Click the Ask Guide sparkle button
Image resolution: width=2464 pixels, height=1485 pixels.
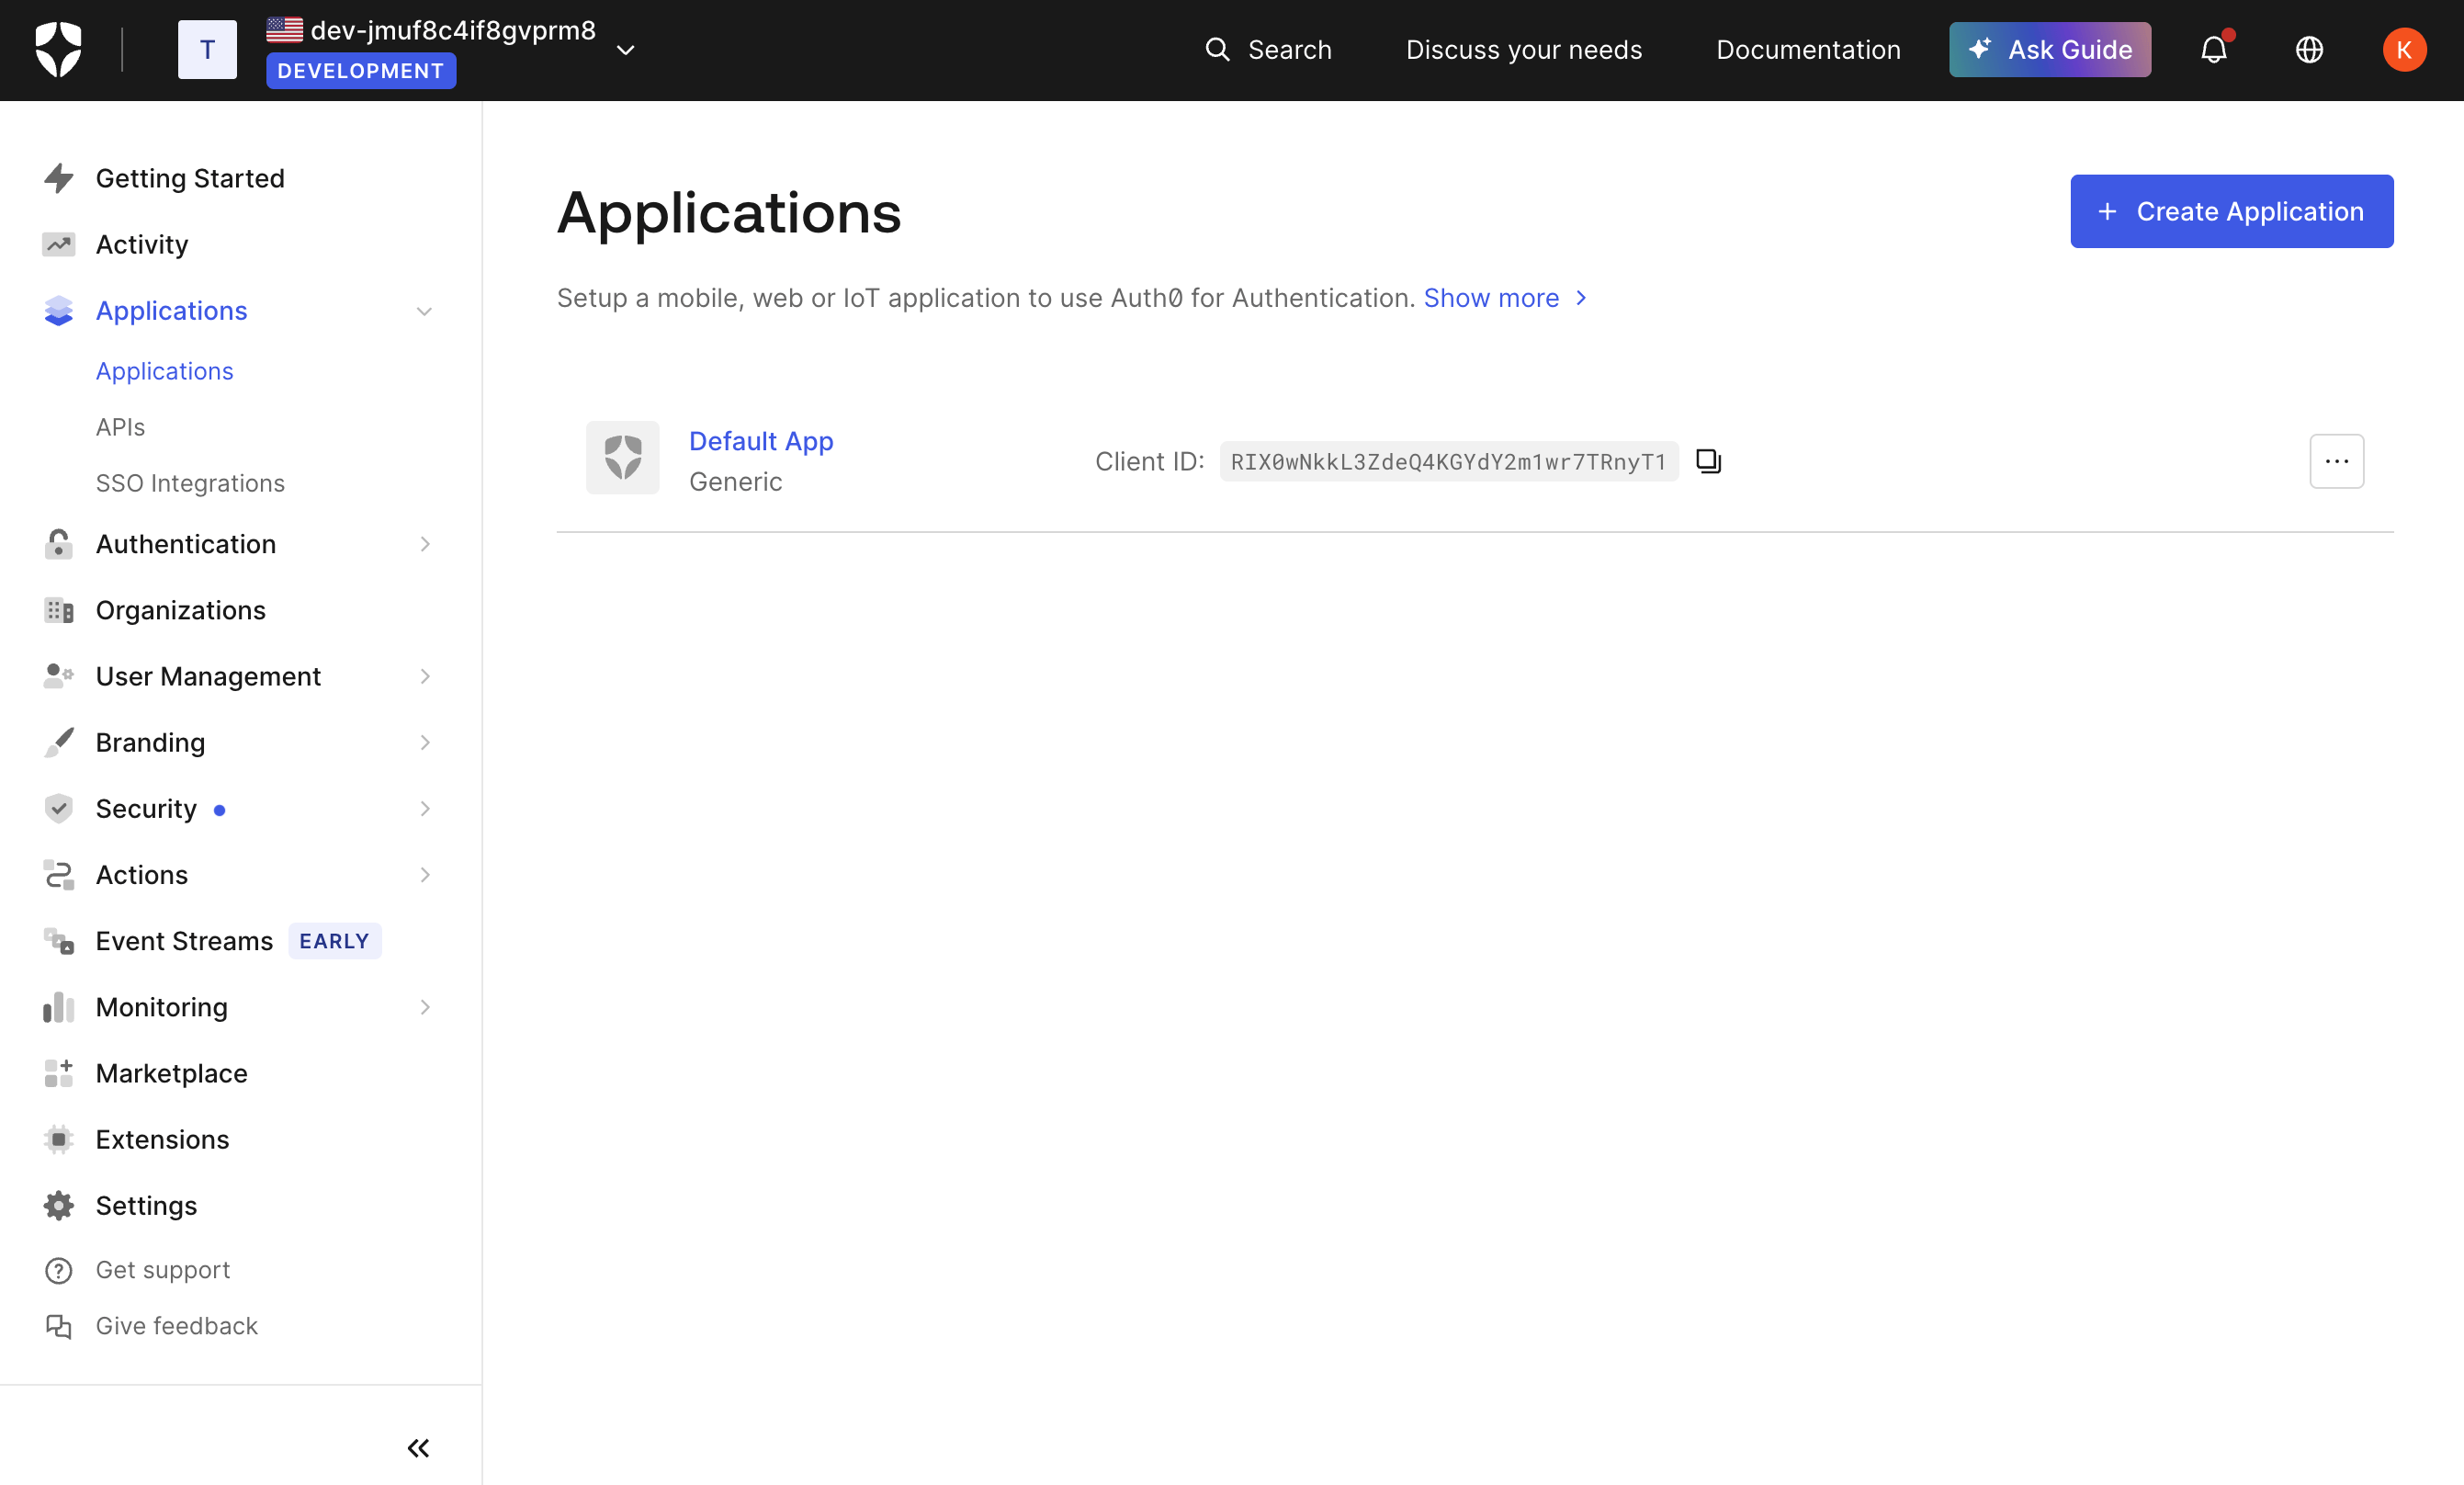click(2049, 49)
